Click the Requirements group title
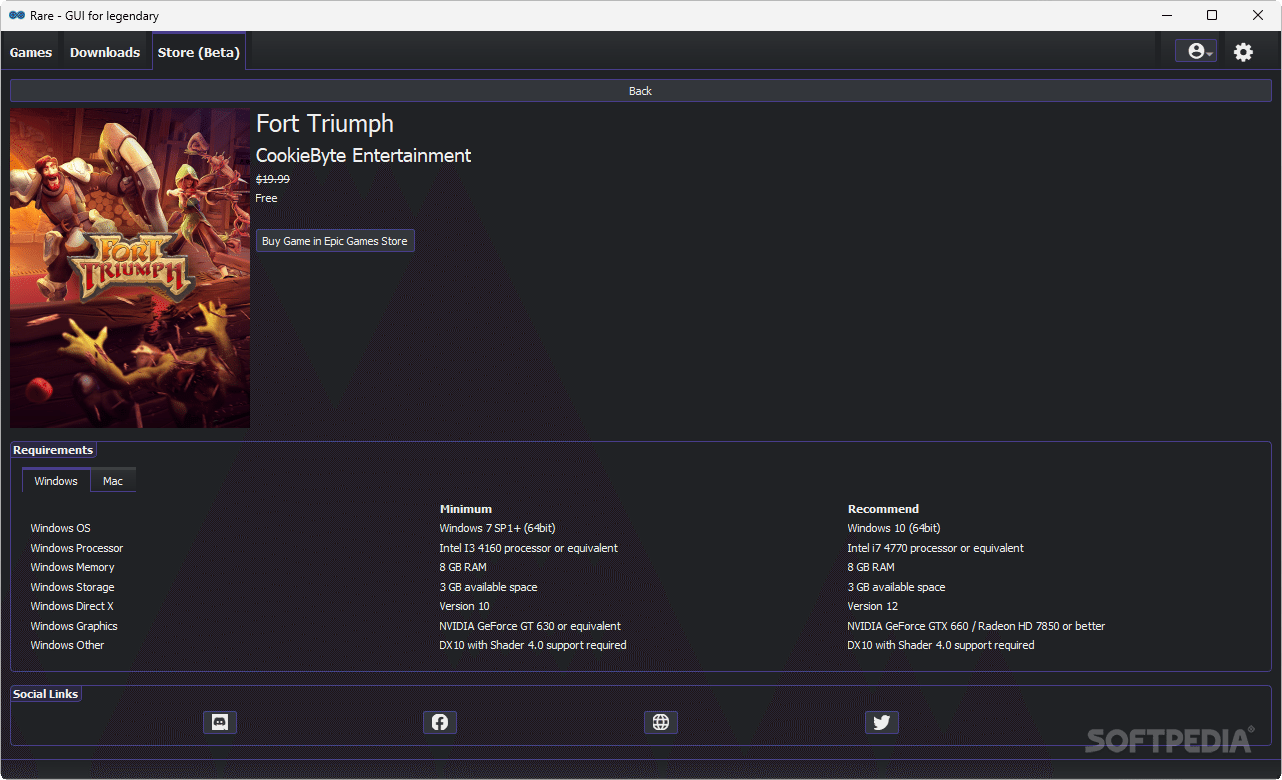The width and height of the screenshot is (1282, 780). point(53,450)
